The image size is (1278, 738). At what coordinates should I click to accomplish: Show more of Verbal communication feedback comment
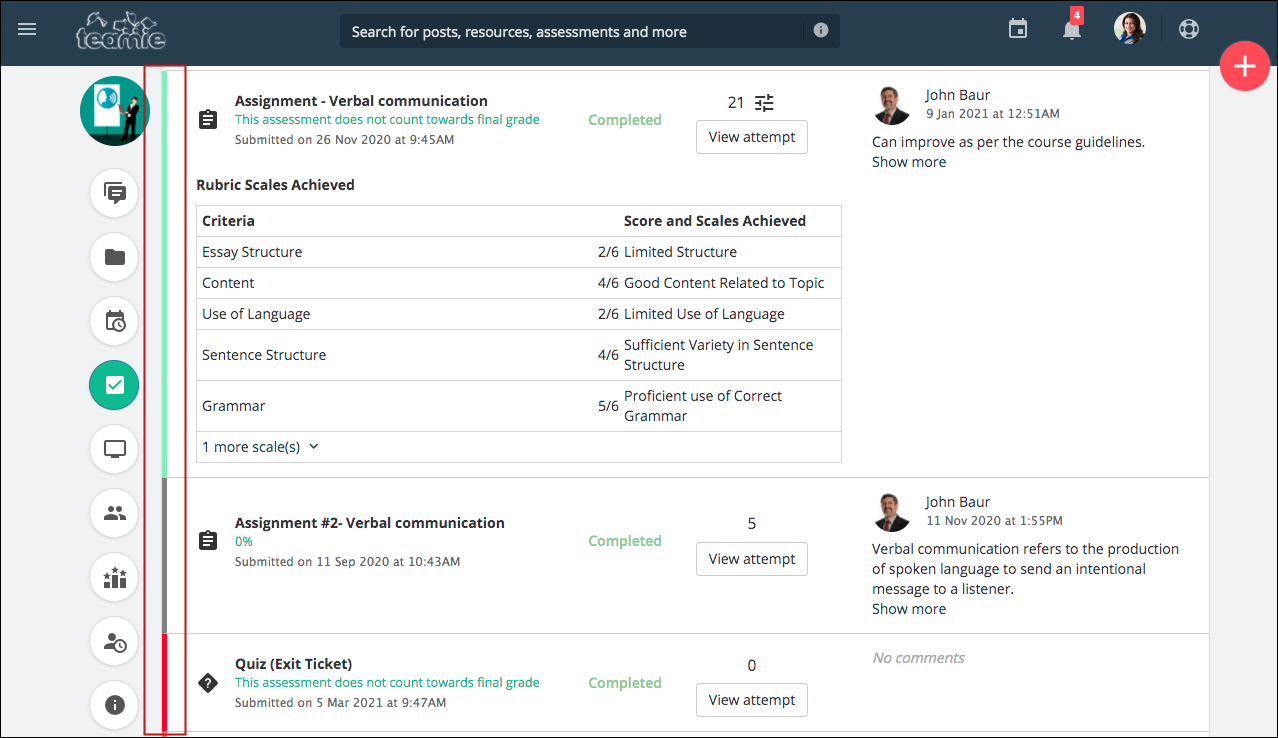[x=908, y=609]
